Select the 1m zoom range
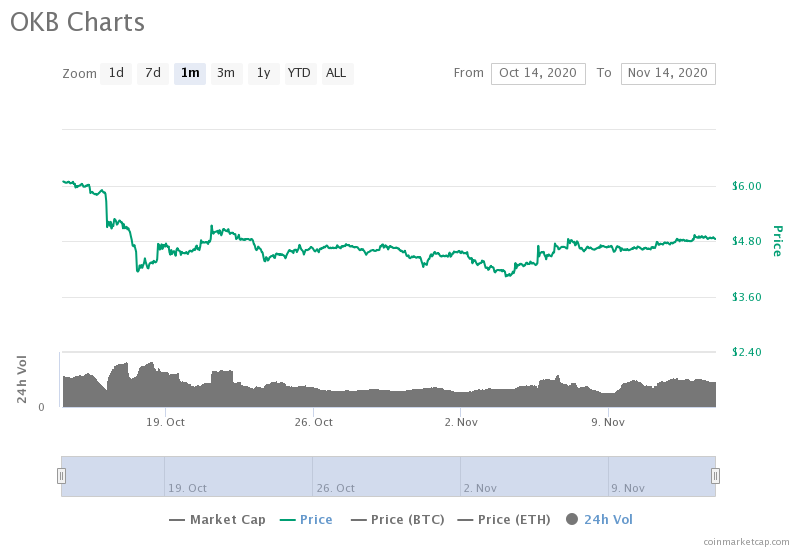 tap(190, 73)
